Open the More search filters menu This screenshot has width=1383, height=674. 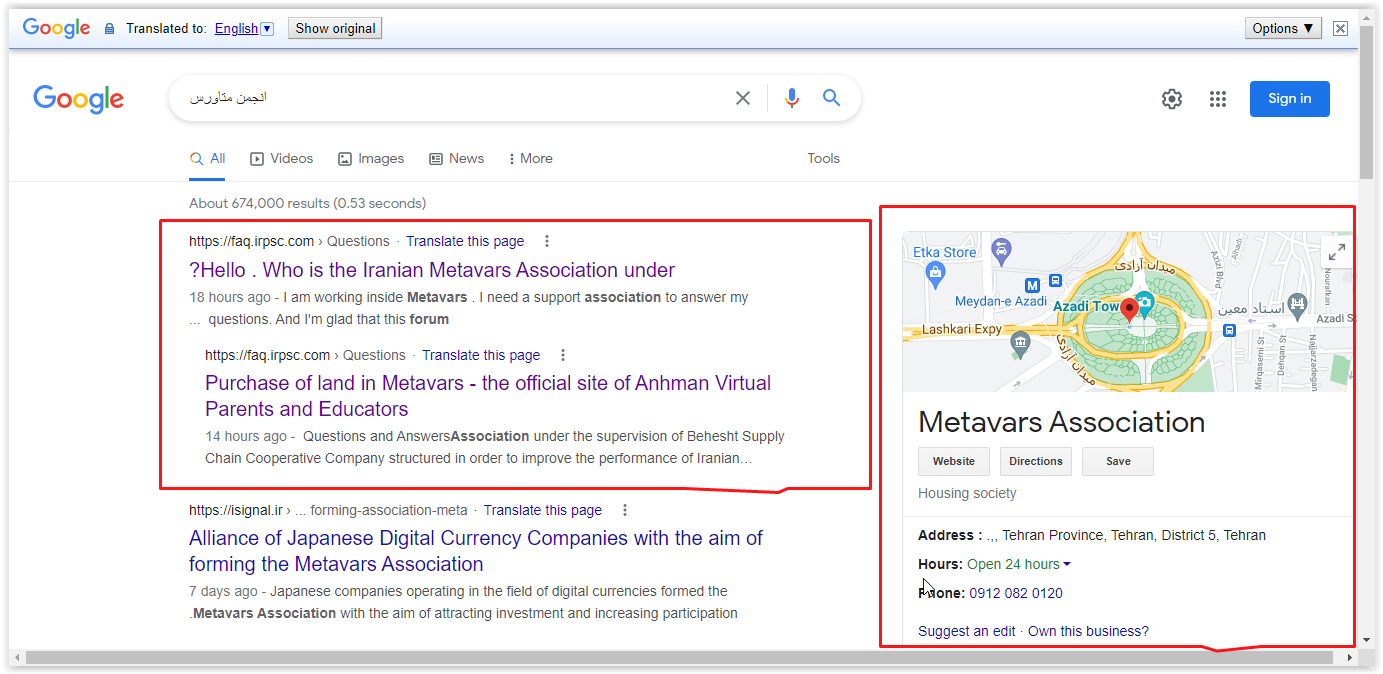[530, 158]
